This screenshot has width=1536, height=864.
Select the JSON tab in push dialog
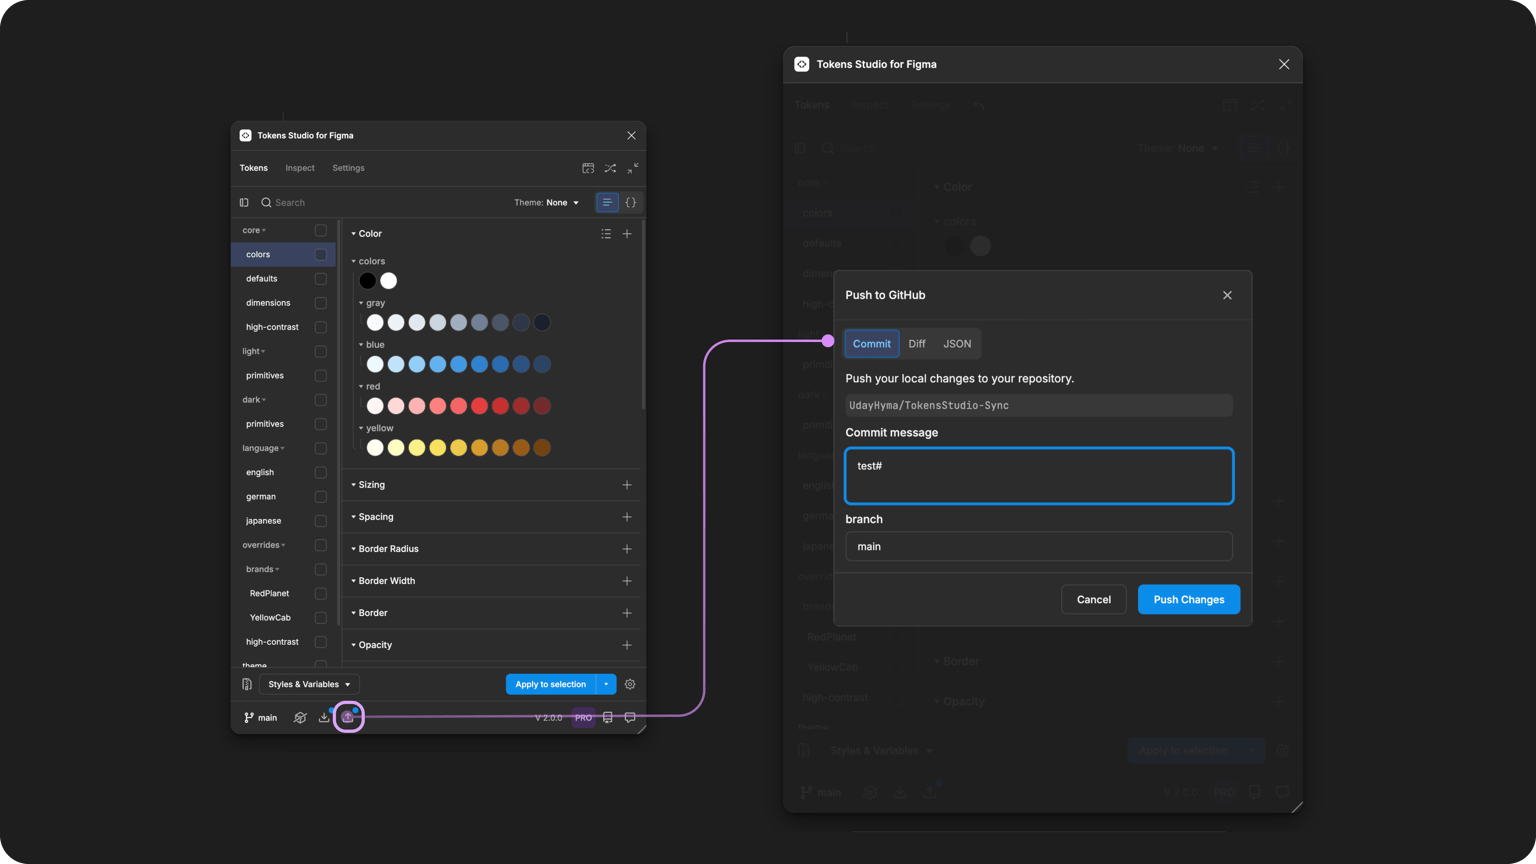(957, 344)
